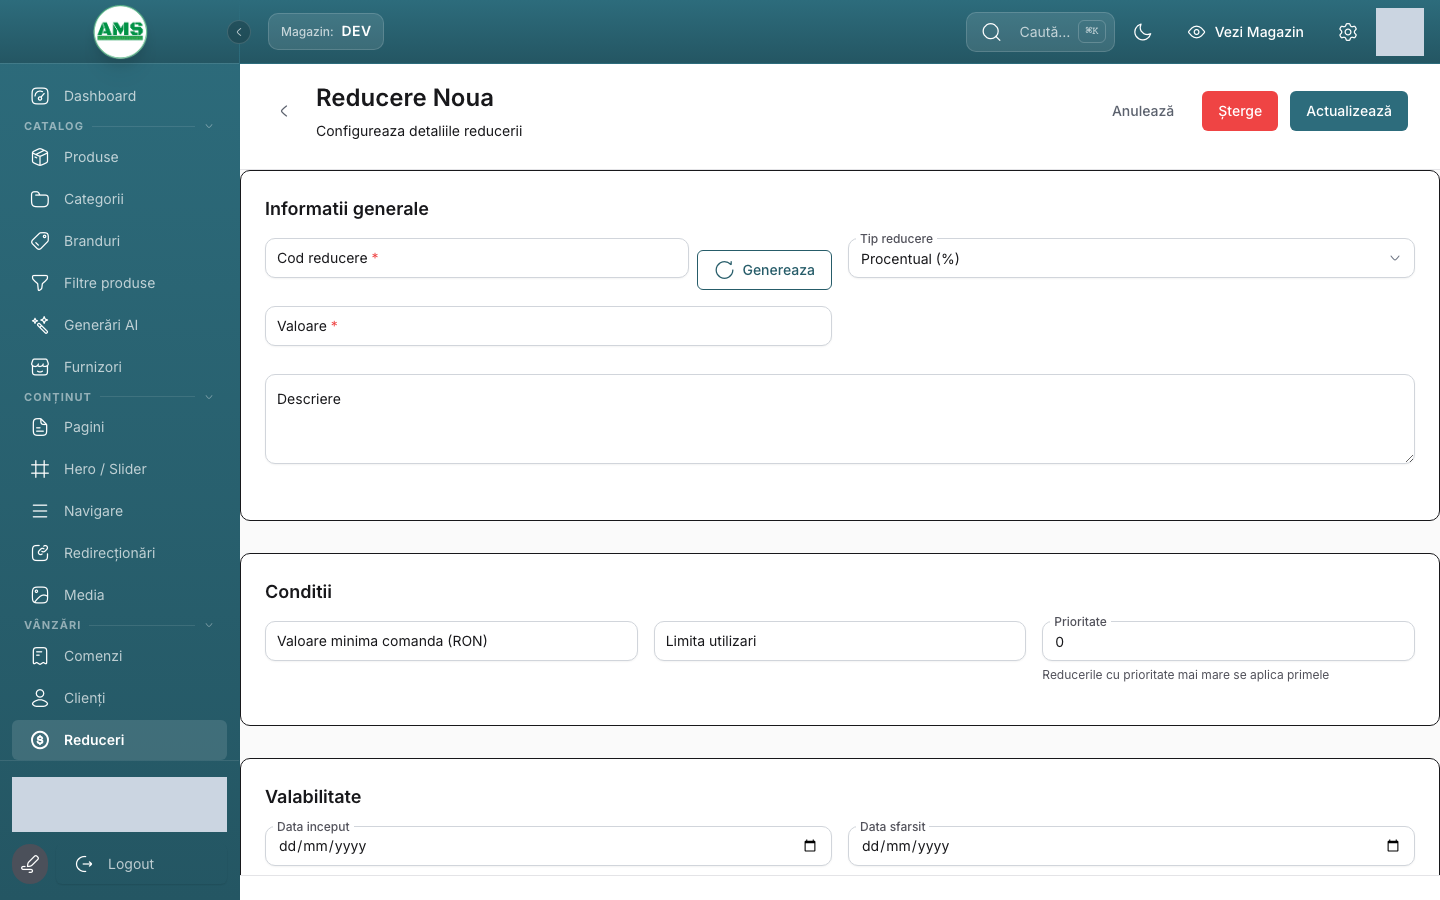The width and height of the screenshot is (1440, 900).
Task: Focus Valoare minima comanda (RON) field
Action: [451, 641]
